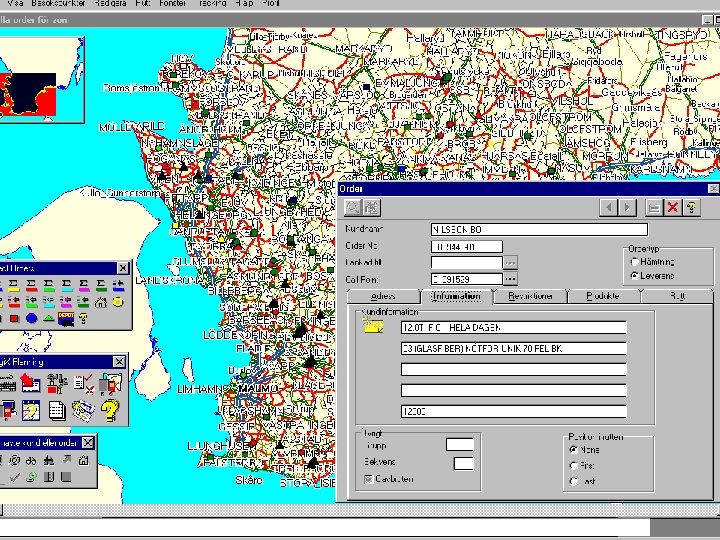Close the planning palette window
The width and height of the screenshot is (720, 540).
pos(119,362)
